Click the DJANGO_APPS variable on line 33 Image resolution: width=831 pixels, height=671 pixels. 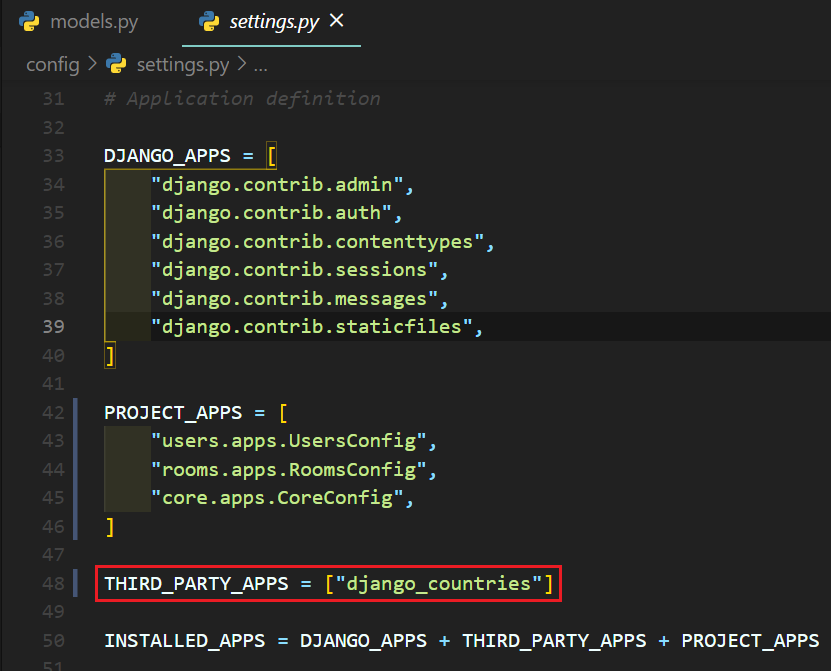[167, 156]
